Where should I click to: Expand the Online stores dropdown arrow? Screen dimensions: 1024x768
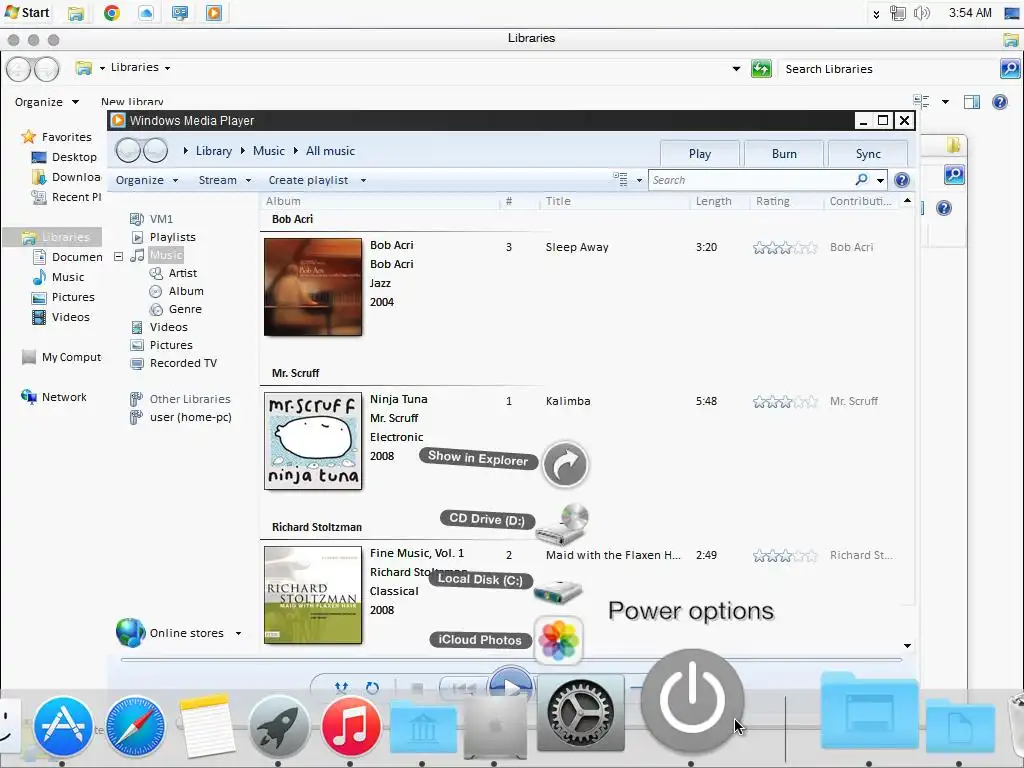[238, 633]
